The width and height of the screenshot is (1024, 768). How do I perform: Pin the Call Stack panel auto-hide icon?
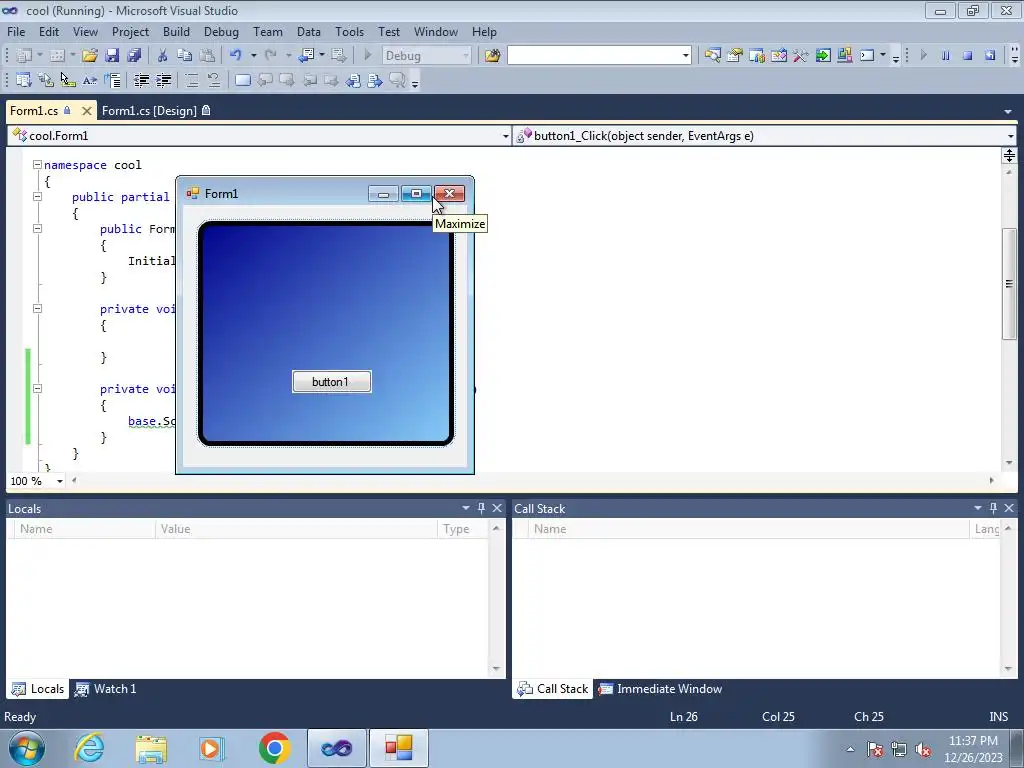(993, 508)
